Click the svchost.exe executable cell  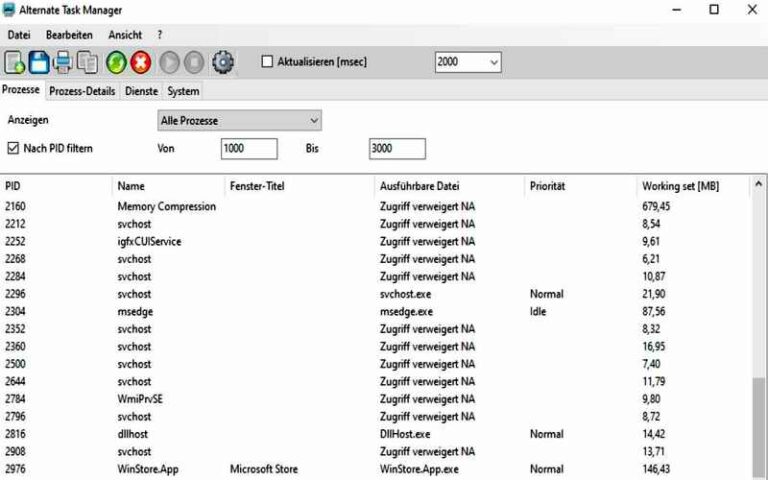(406, 294)
